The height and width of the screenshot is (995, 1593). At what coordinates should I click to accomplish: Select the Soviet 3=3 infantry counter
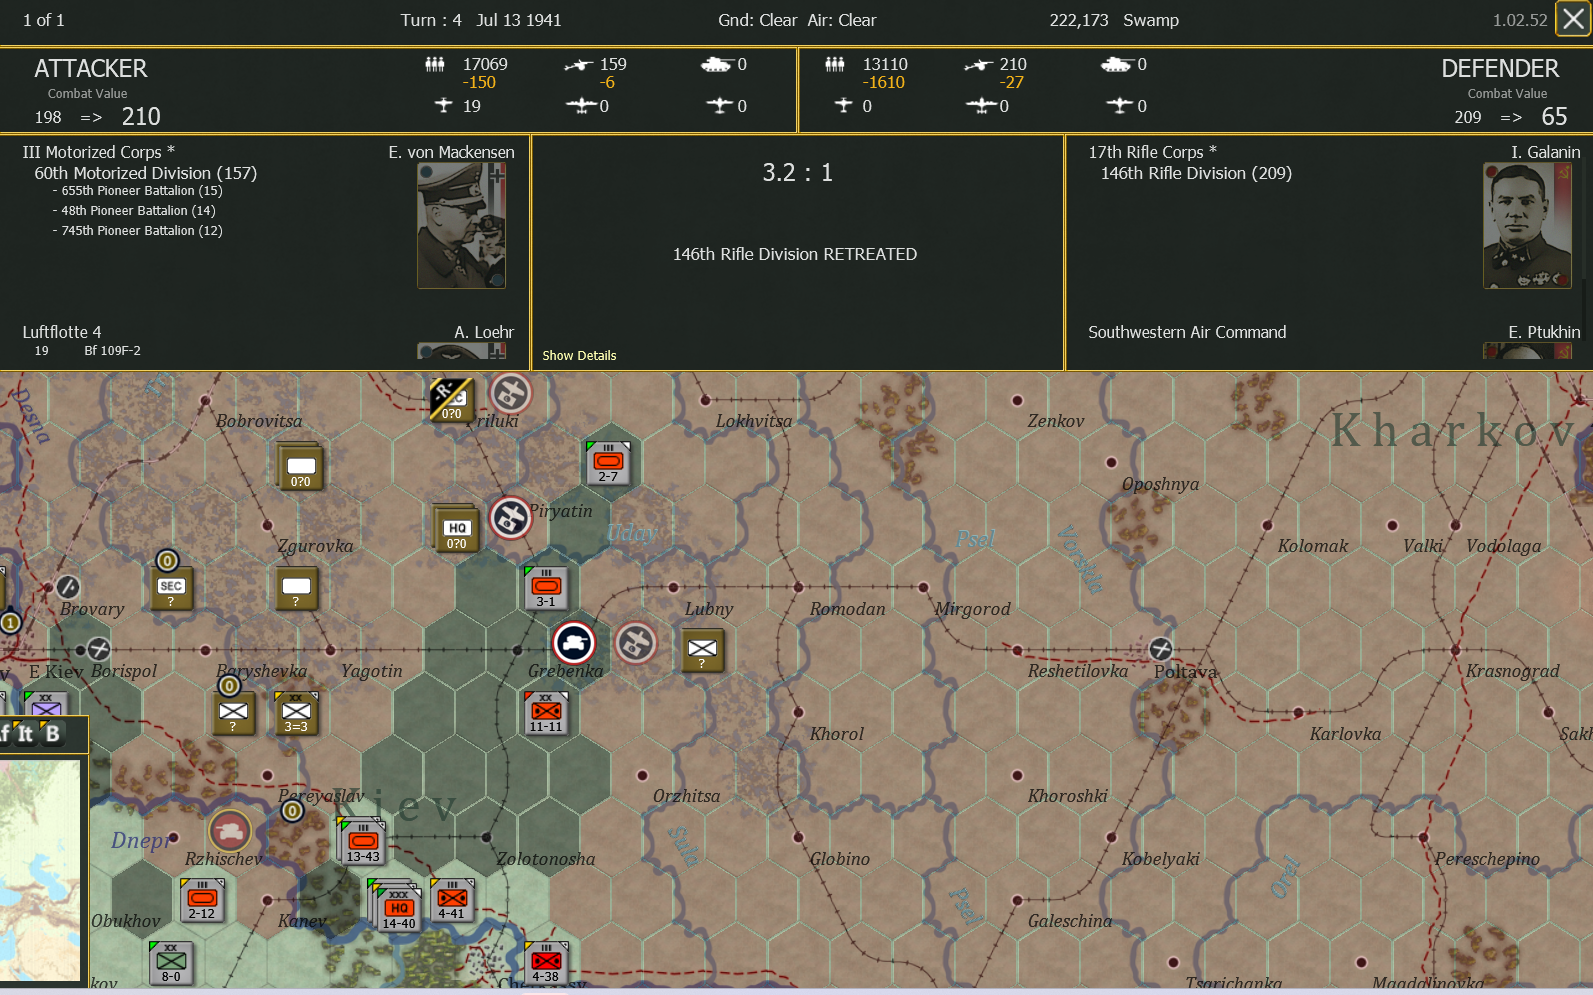click(x=296, y=713)
